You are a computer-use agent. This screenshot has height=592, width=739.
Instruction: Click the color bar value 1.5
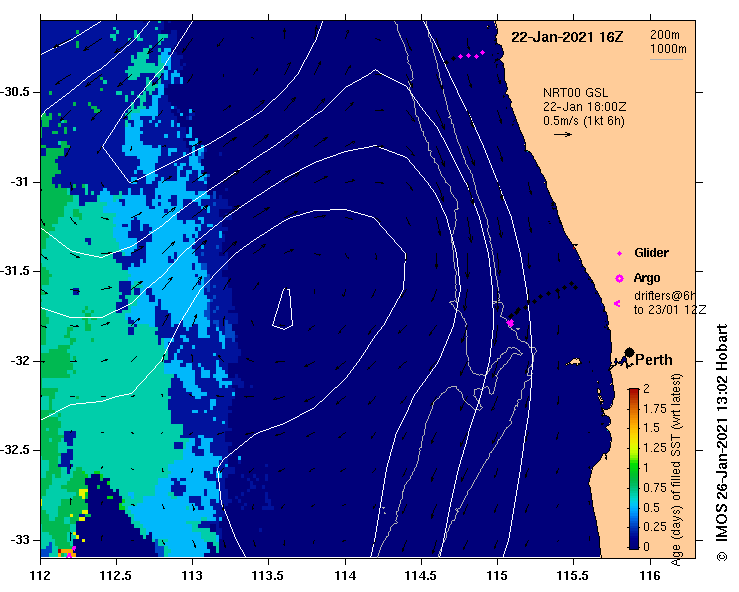pos(651,428)
